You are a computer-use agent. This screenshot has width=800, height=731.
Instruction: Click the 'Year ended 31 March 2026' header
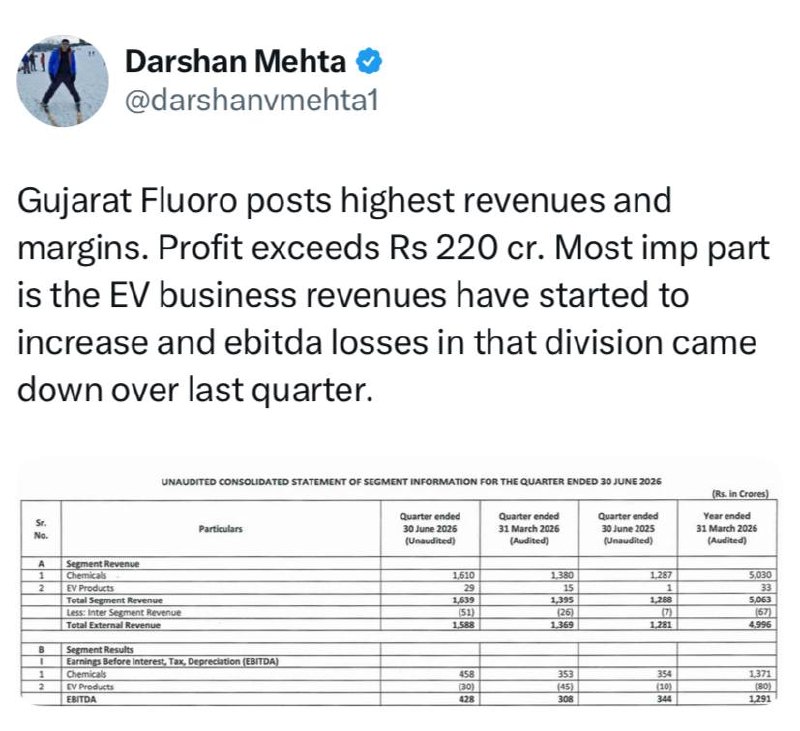[727, 528]
